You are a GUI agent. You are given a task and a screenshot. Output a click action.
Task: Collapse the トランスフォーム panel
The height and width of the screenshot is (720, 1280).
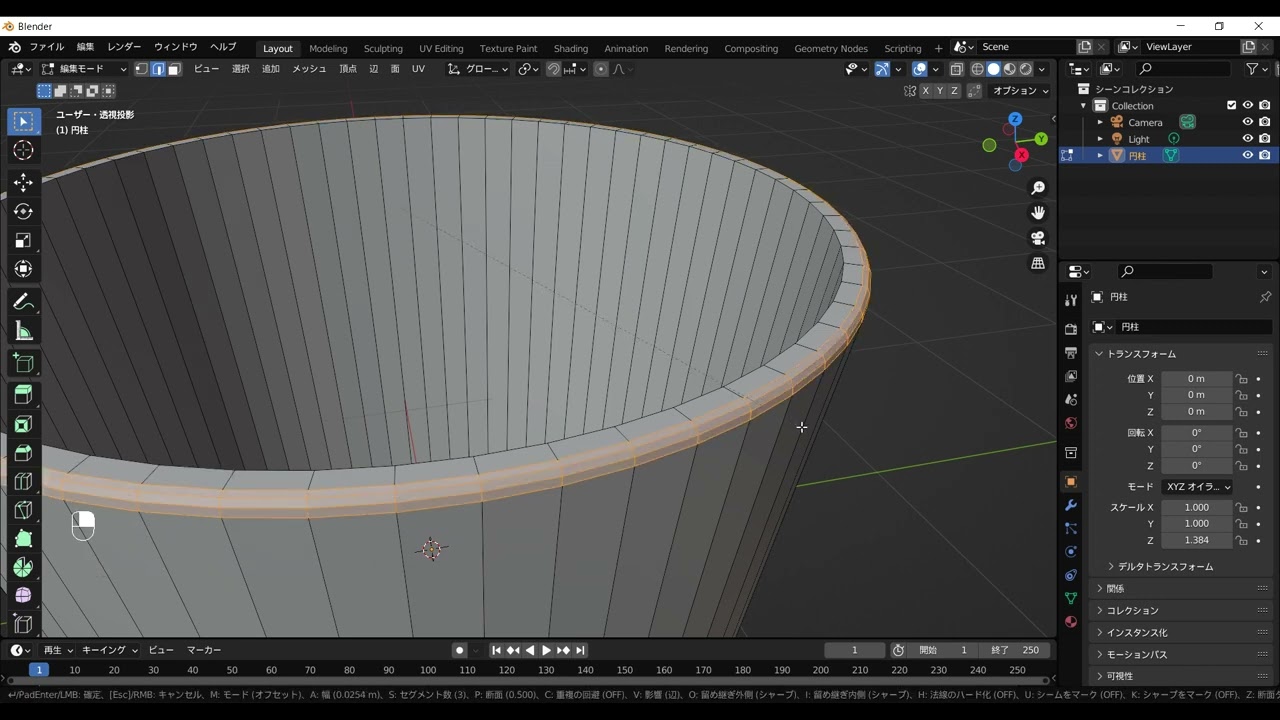pyautogui.click(x=1140, y=354)
